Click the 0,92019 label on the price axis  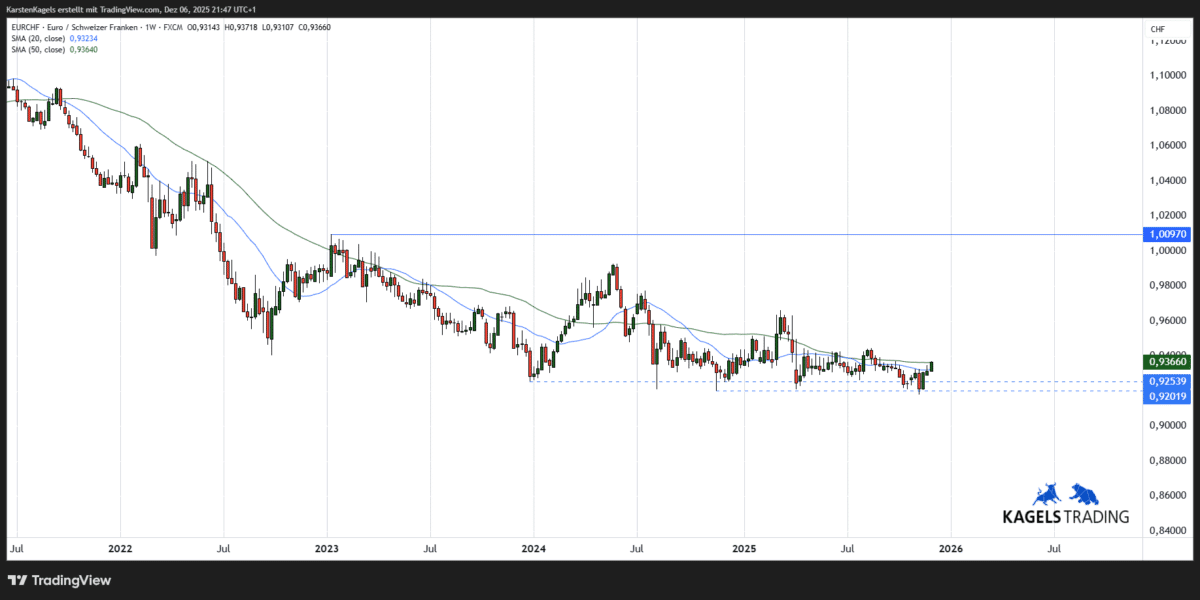pyautogui.click(x=1168, y=394)
